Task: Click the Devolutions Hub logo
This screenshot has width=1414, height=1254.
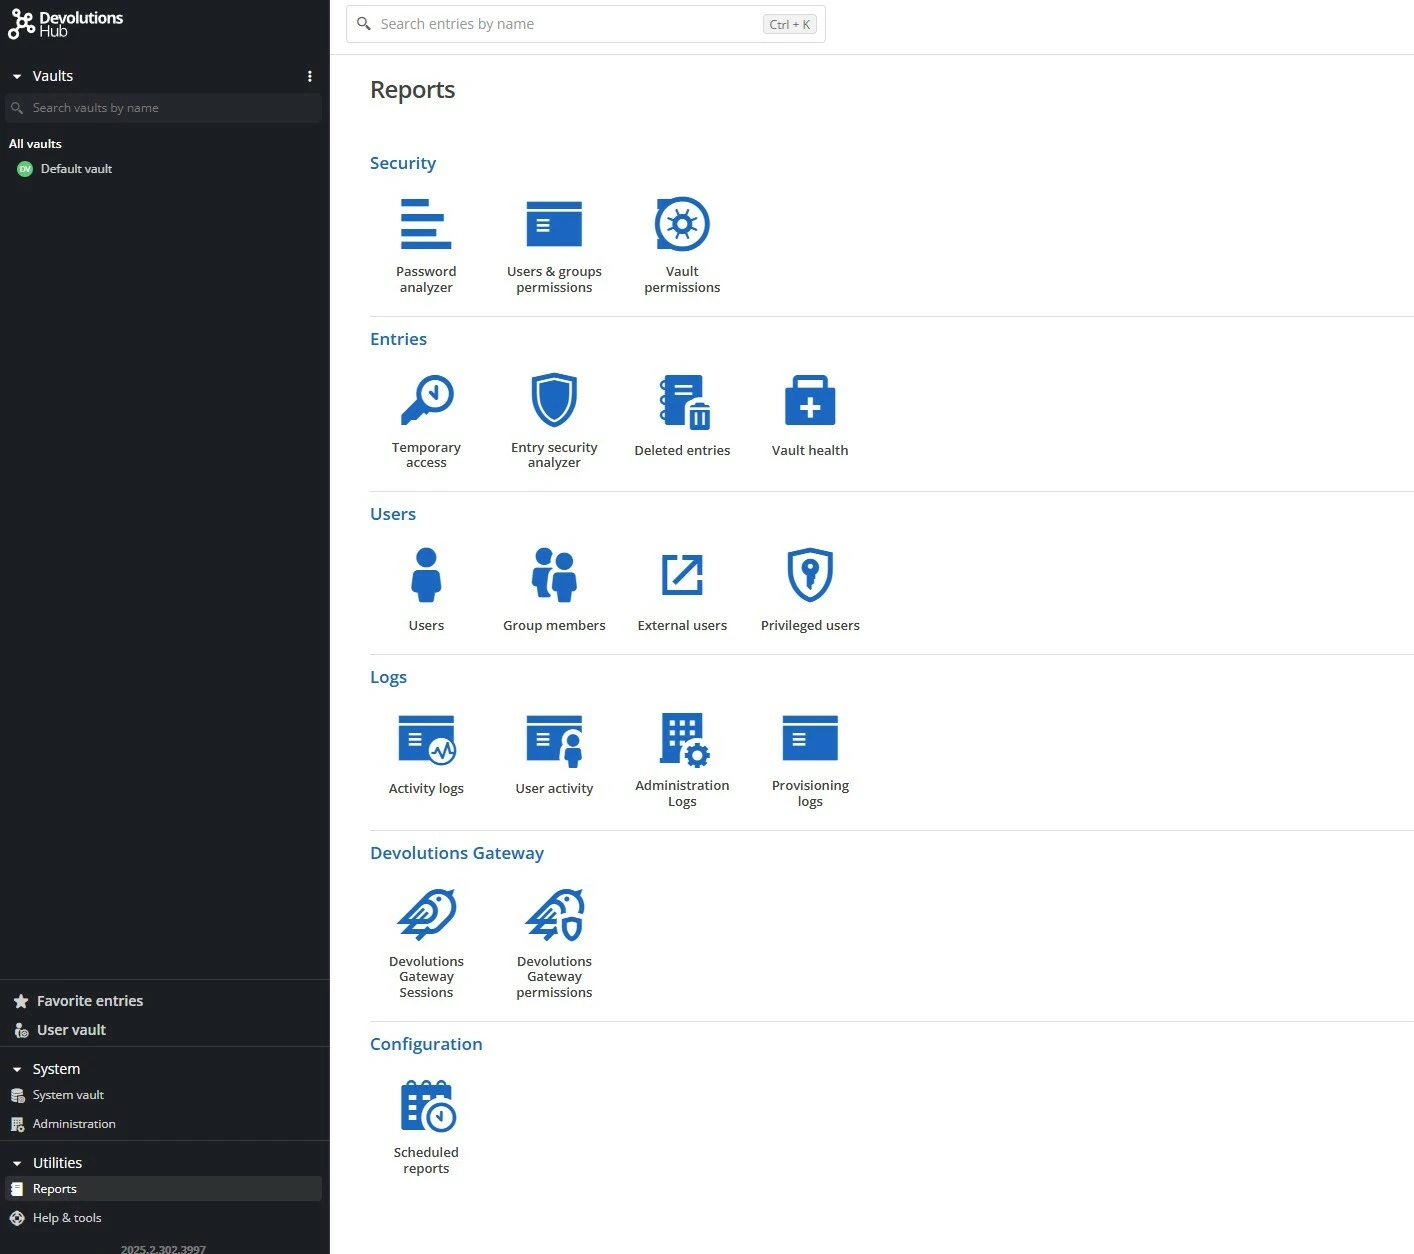Action: click(66, 24)
